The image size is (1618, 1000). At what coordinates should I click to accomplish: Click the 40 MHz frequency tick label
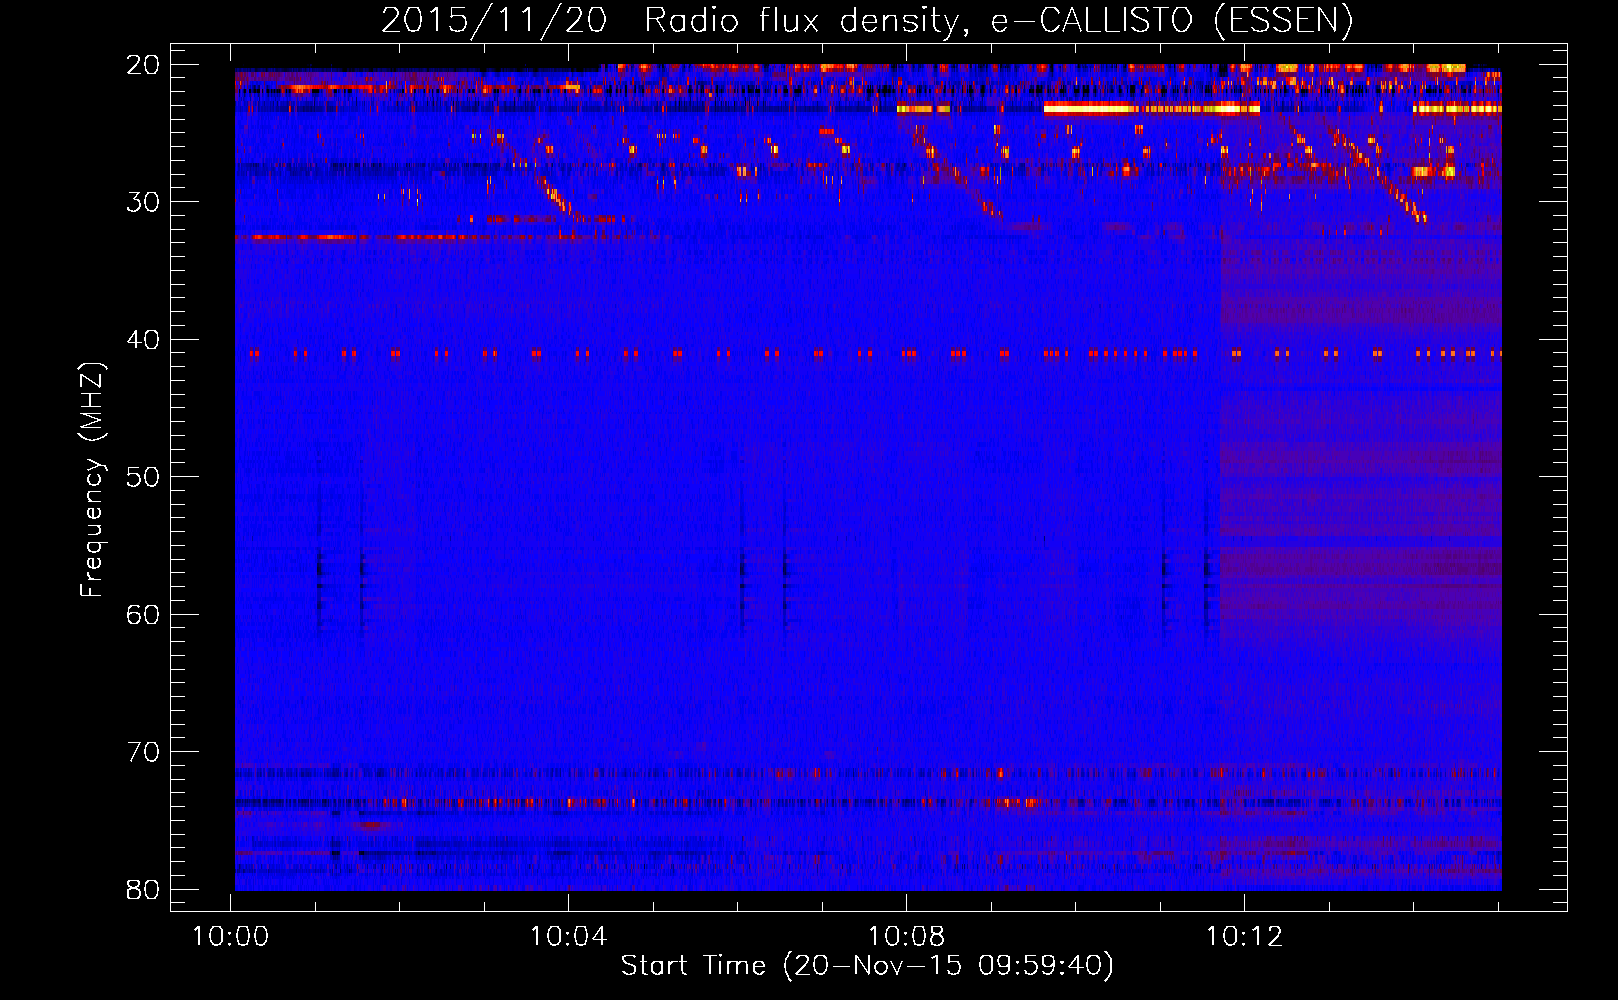tap(144, 340)
